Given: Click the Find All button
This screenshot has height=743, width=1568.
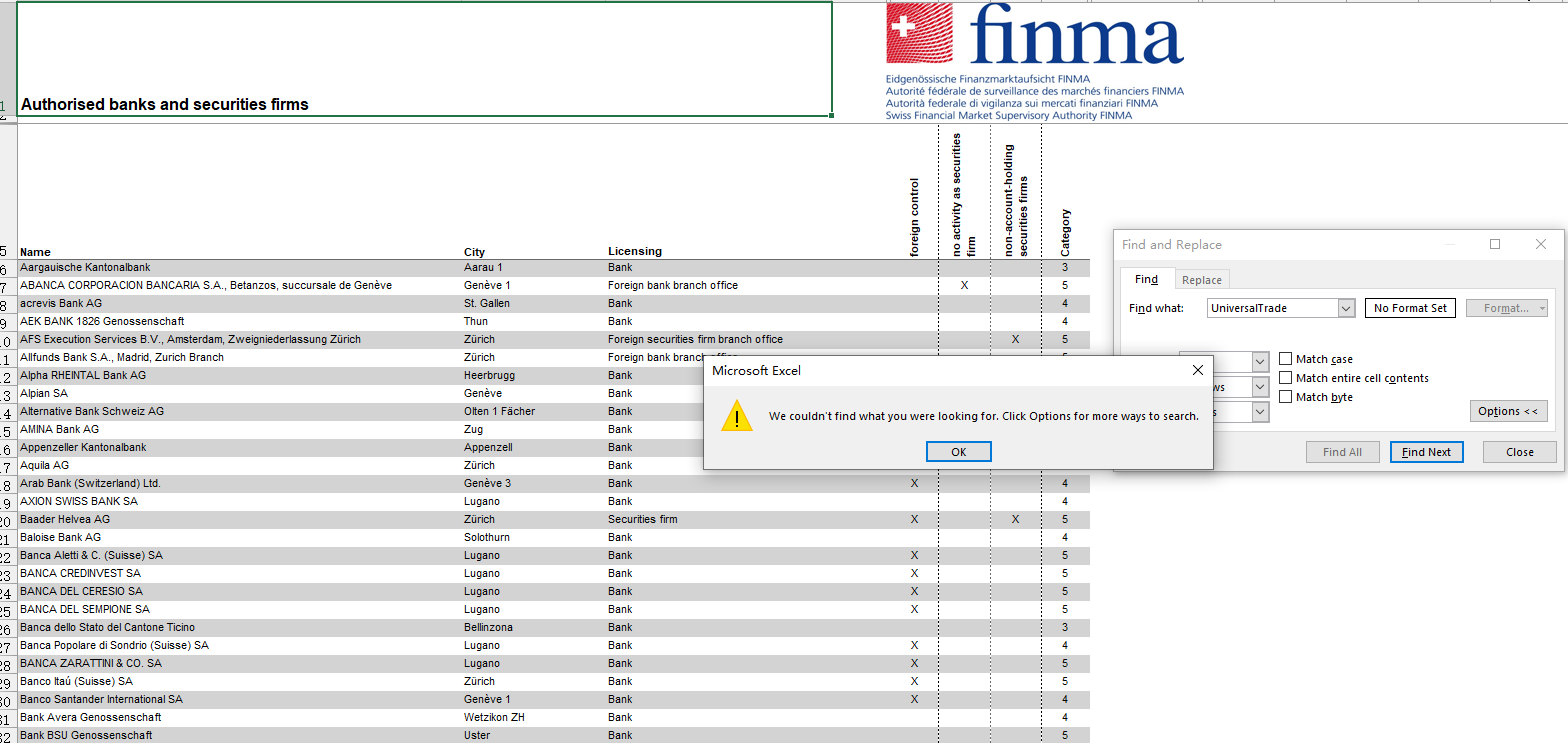Looking at the screenshot, I should coord(1342,452).
